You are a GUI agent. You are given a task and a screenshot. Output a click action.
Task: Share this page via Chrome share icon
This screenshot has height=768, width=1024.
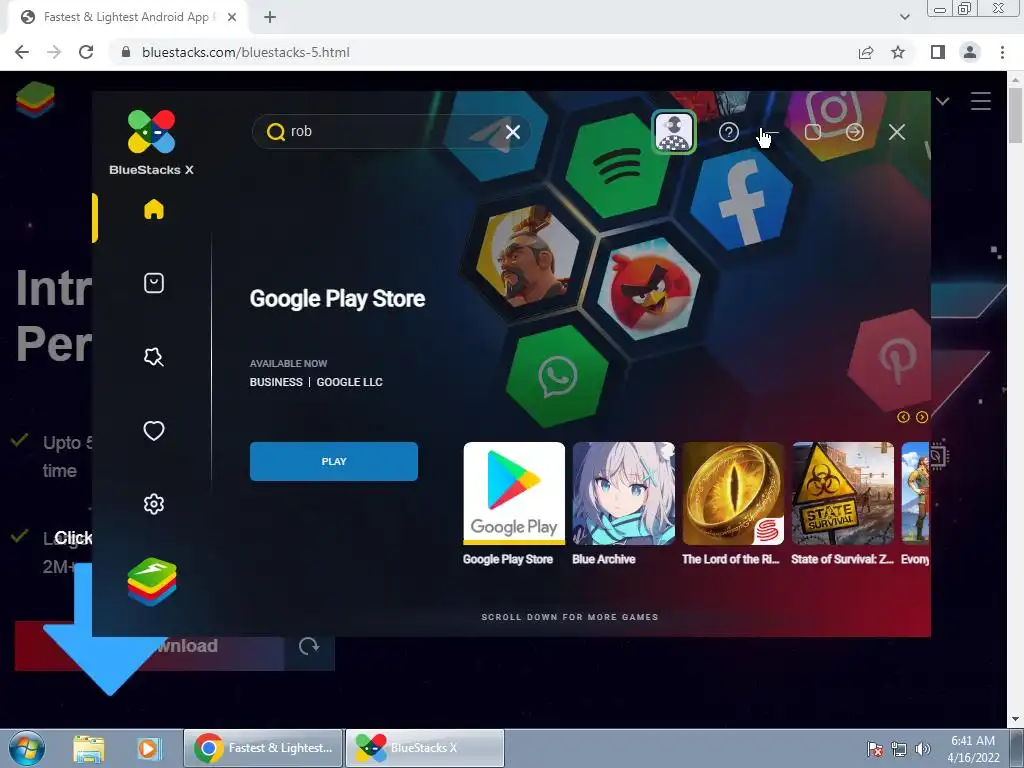pyautogui.click(x=866, y=52)
